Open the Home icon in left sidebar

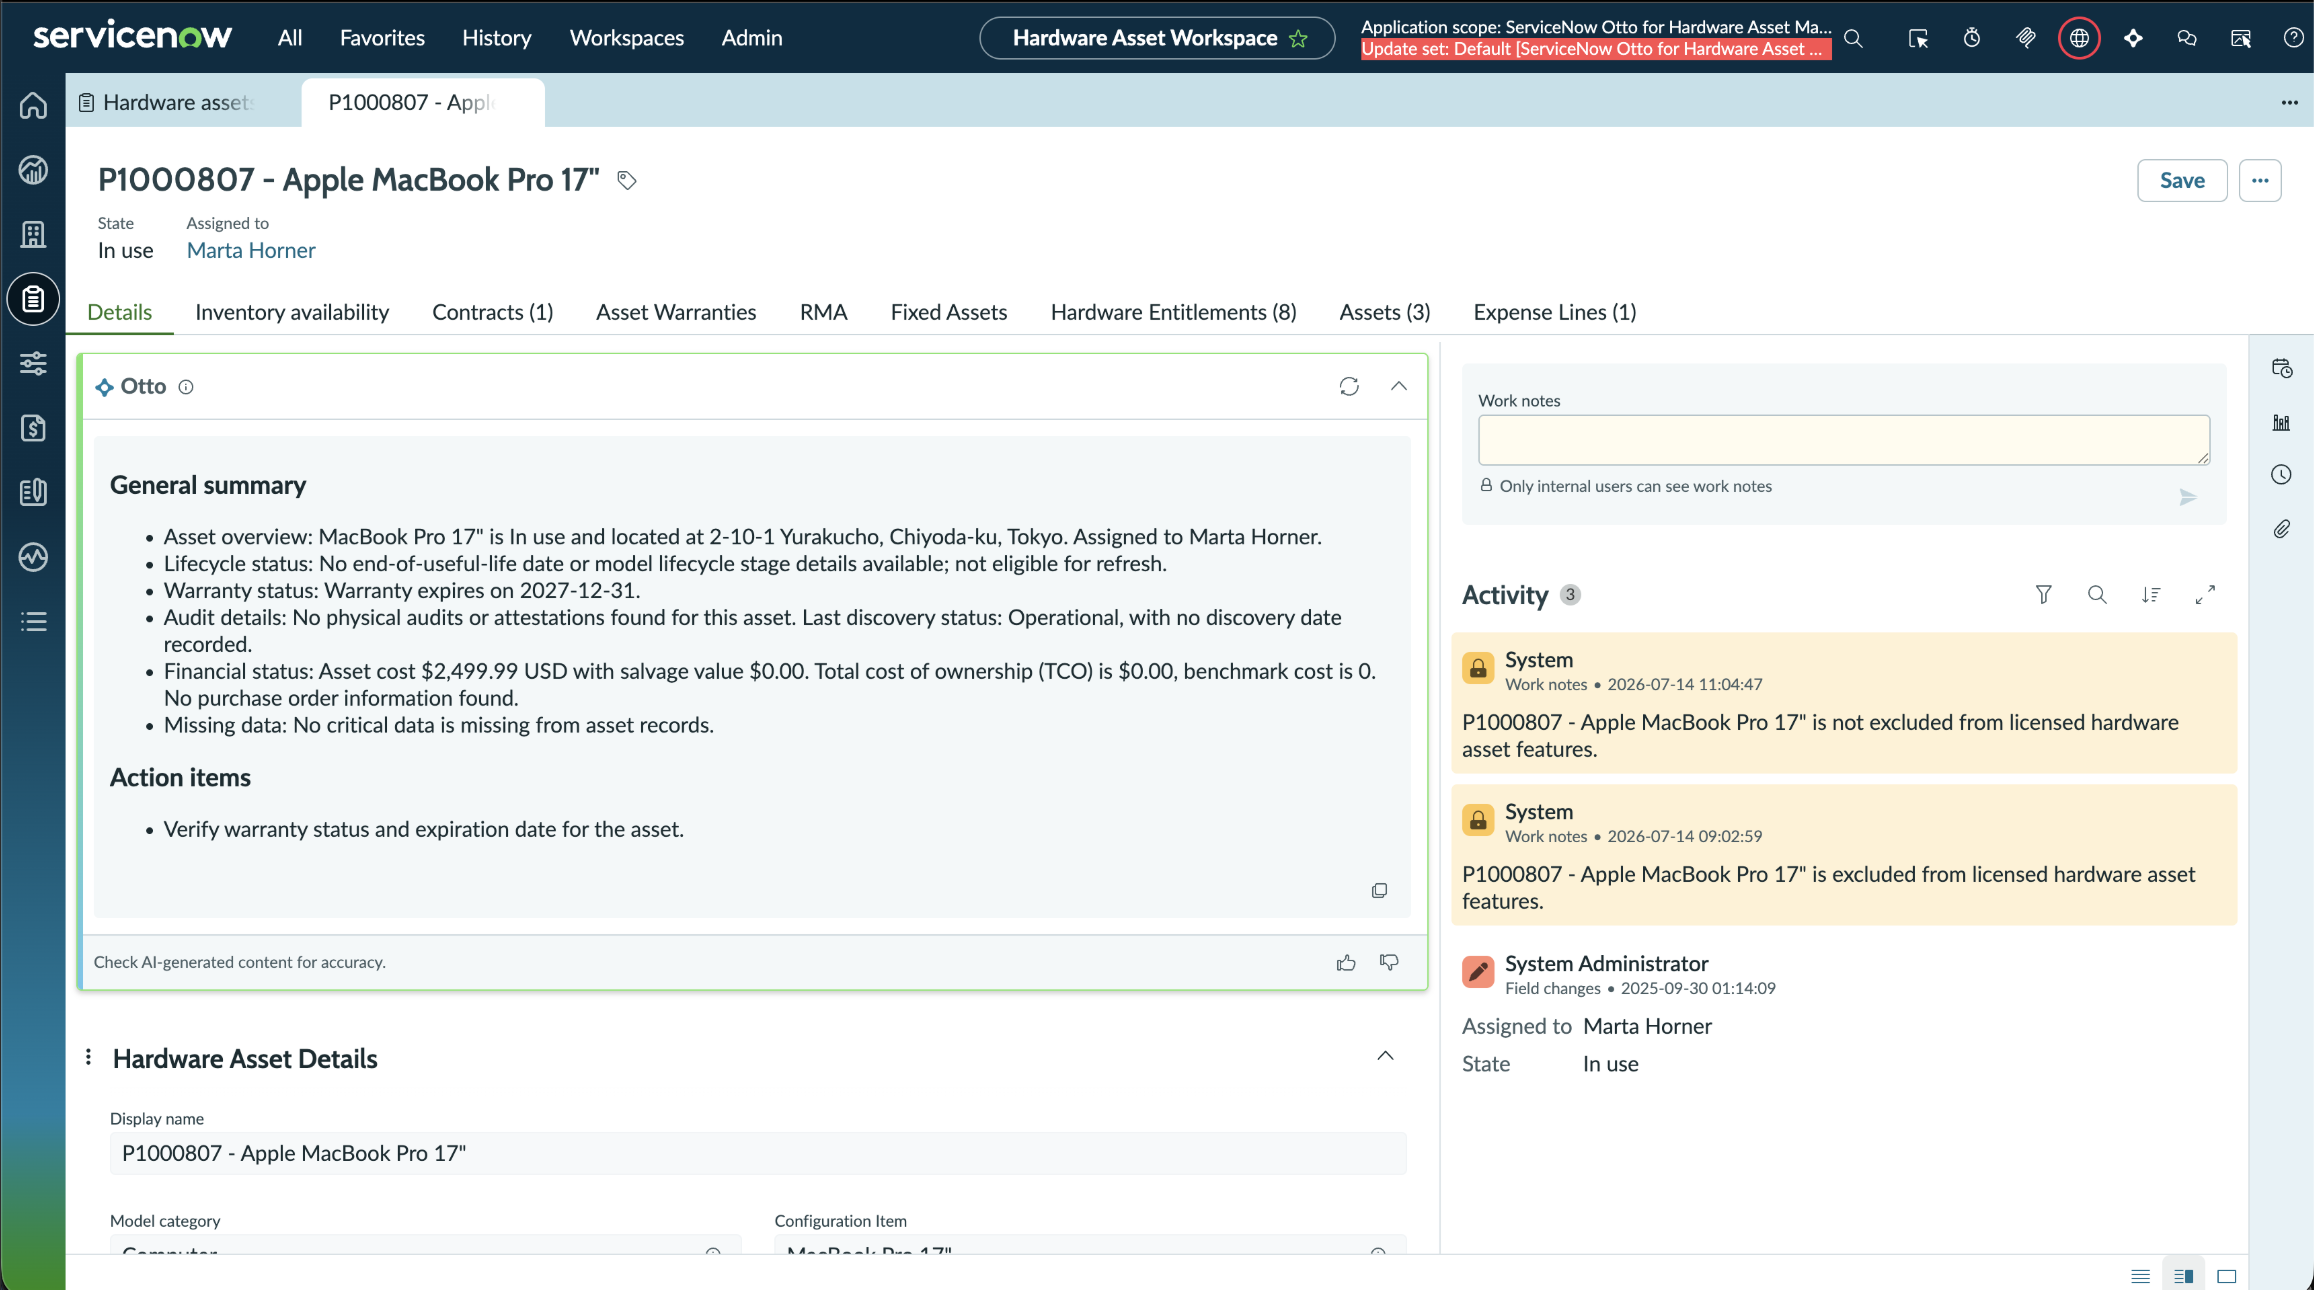tap(33, 105)
